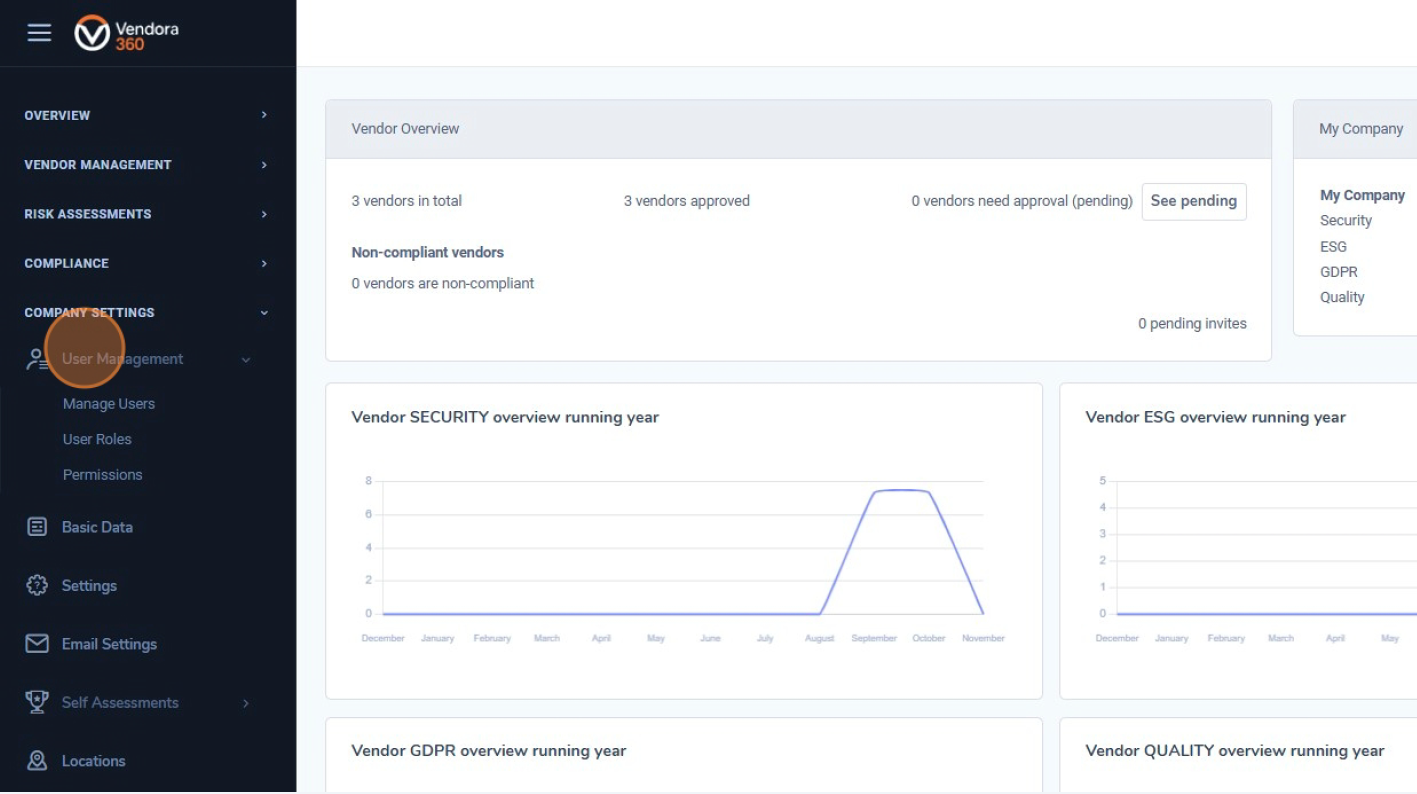
Task: Click the See pending button
Action: click(1193, 201)
